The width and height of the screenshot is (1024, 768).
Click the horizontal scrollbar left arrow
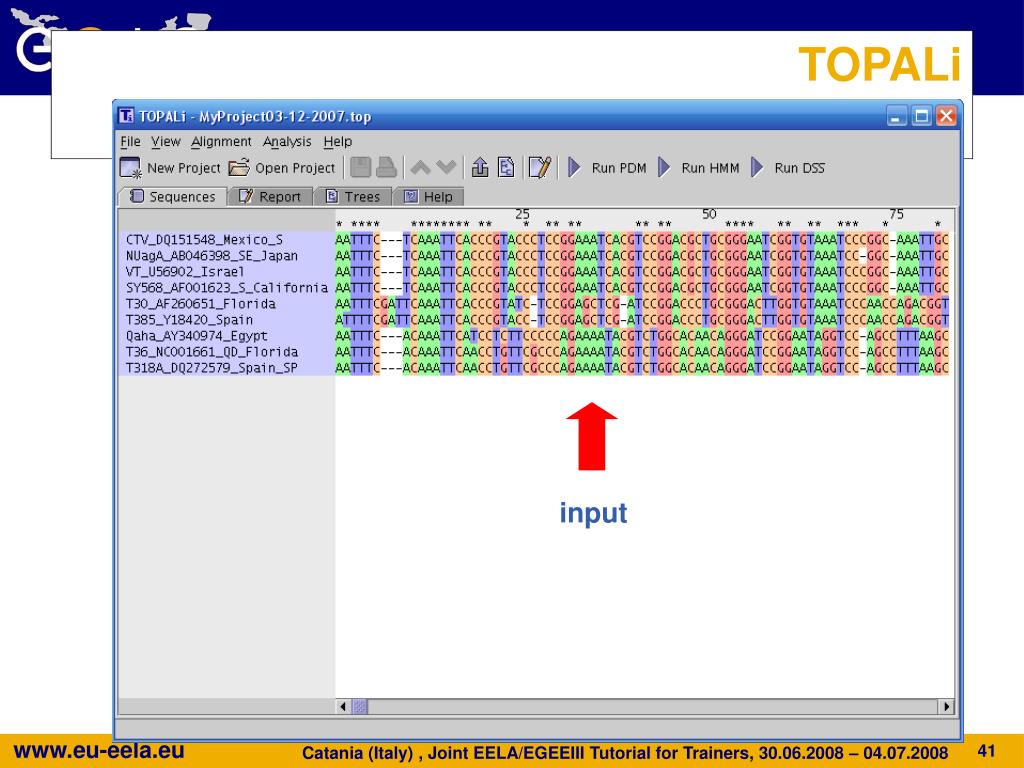click(x=343, y=707)
